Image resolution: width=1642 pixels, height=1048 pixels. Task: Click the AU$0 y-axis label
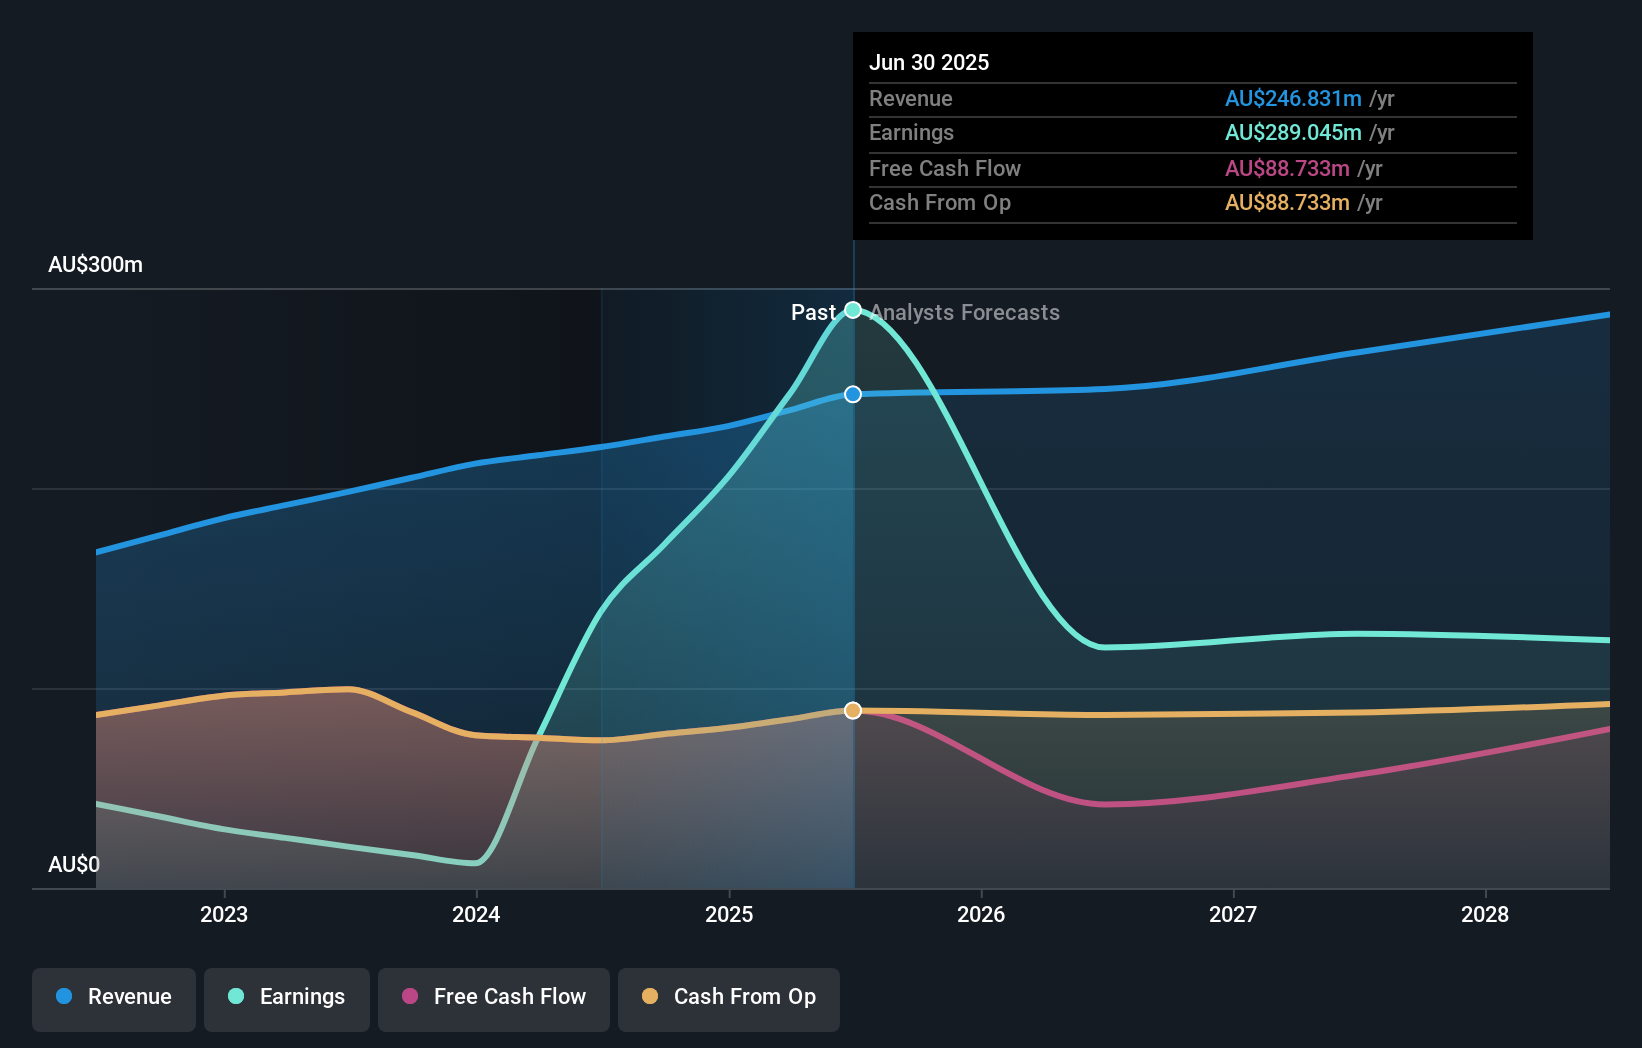coord(74,864)
